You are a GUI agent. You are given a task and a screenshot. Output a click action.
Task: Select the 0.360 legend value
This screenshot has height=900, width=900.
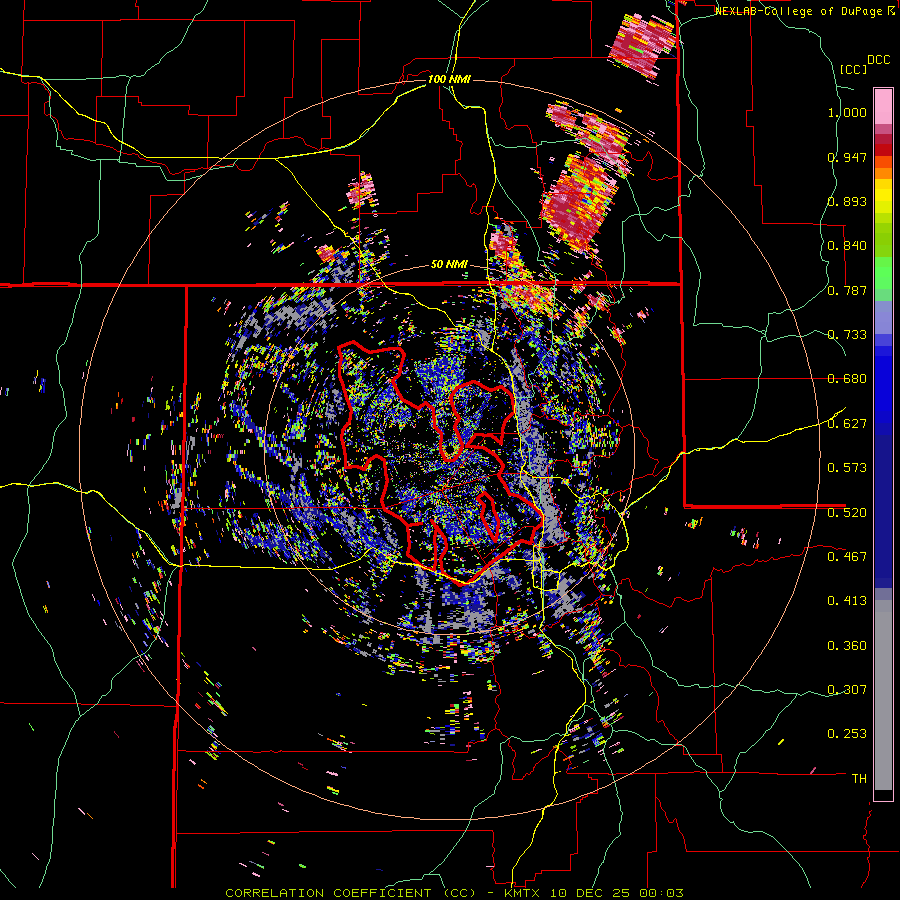click(x=847, y=646)
